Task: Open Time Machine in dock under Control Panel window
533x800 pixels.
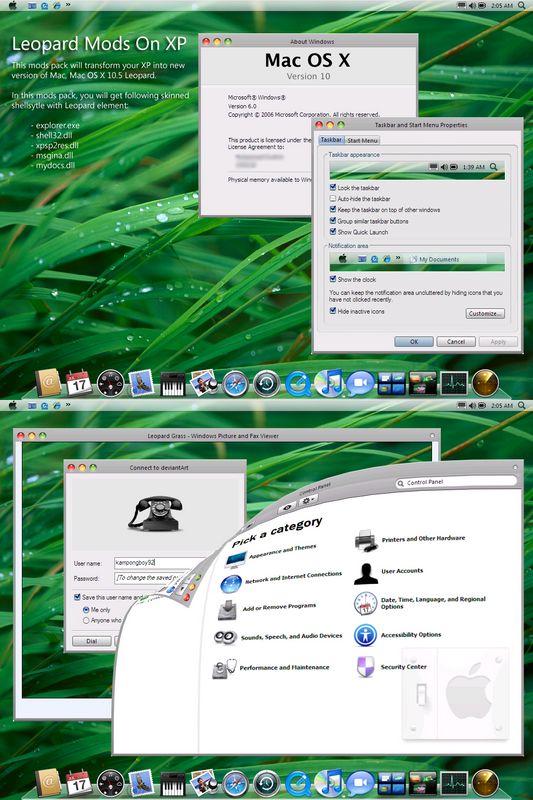Action: tap(266, 783)
